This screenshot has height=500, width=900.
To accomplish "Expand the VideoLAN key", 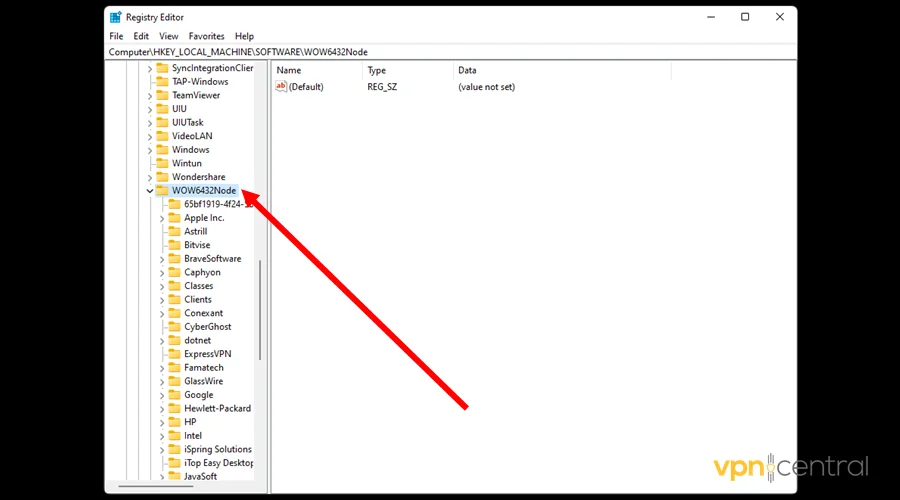I will [150, 136].
